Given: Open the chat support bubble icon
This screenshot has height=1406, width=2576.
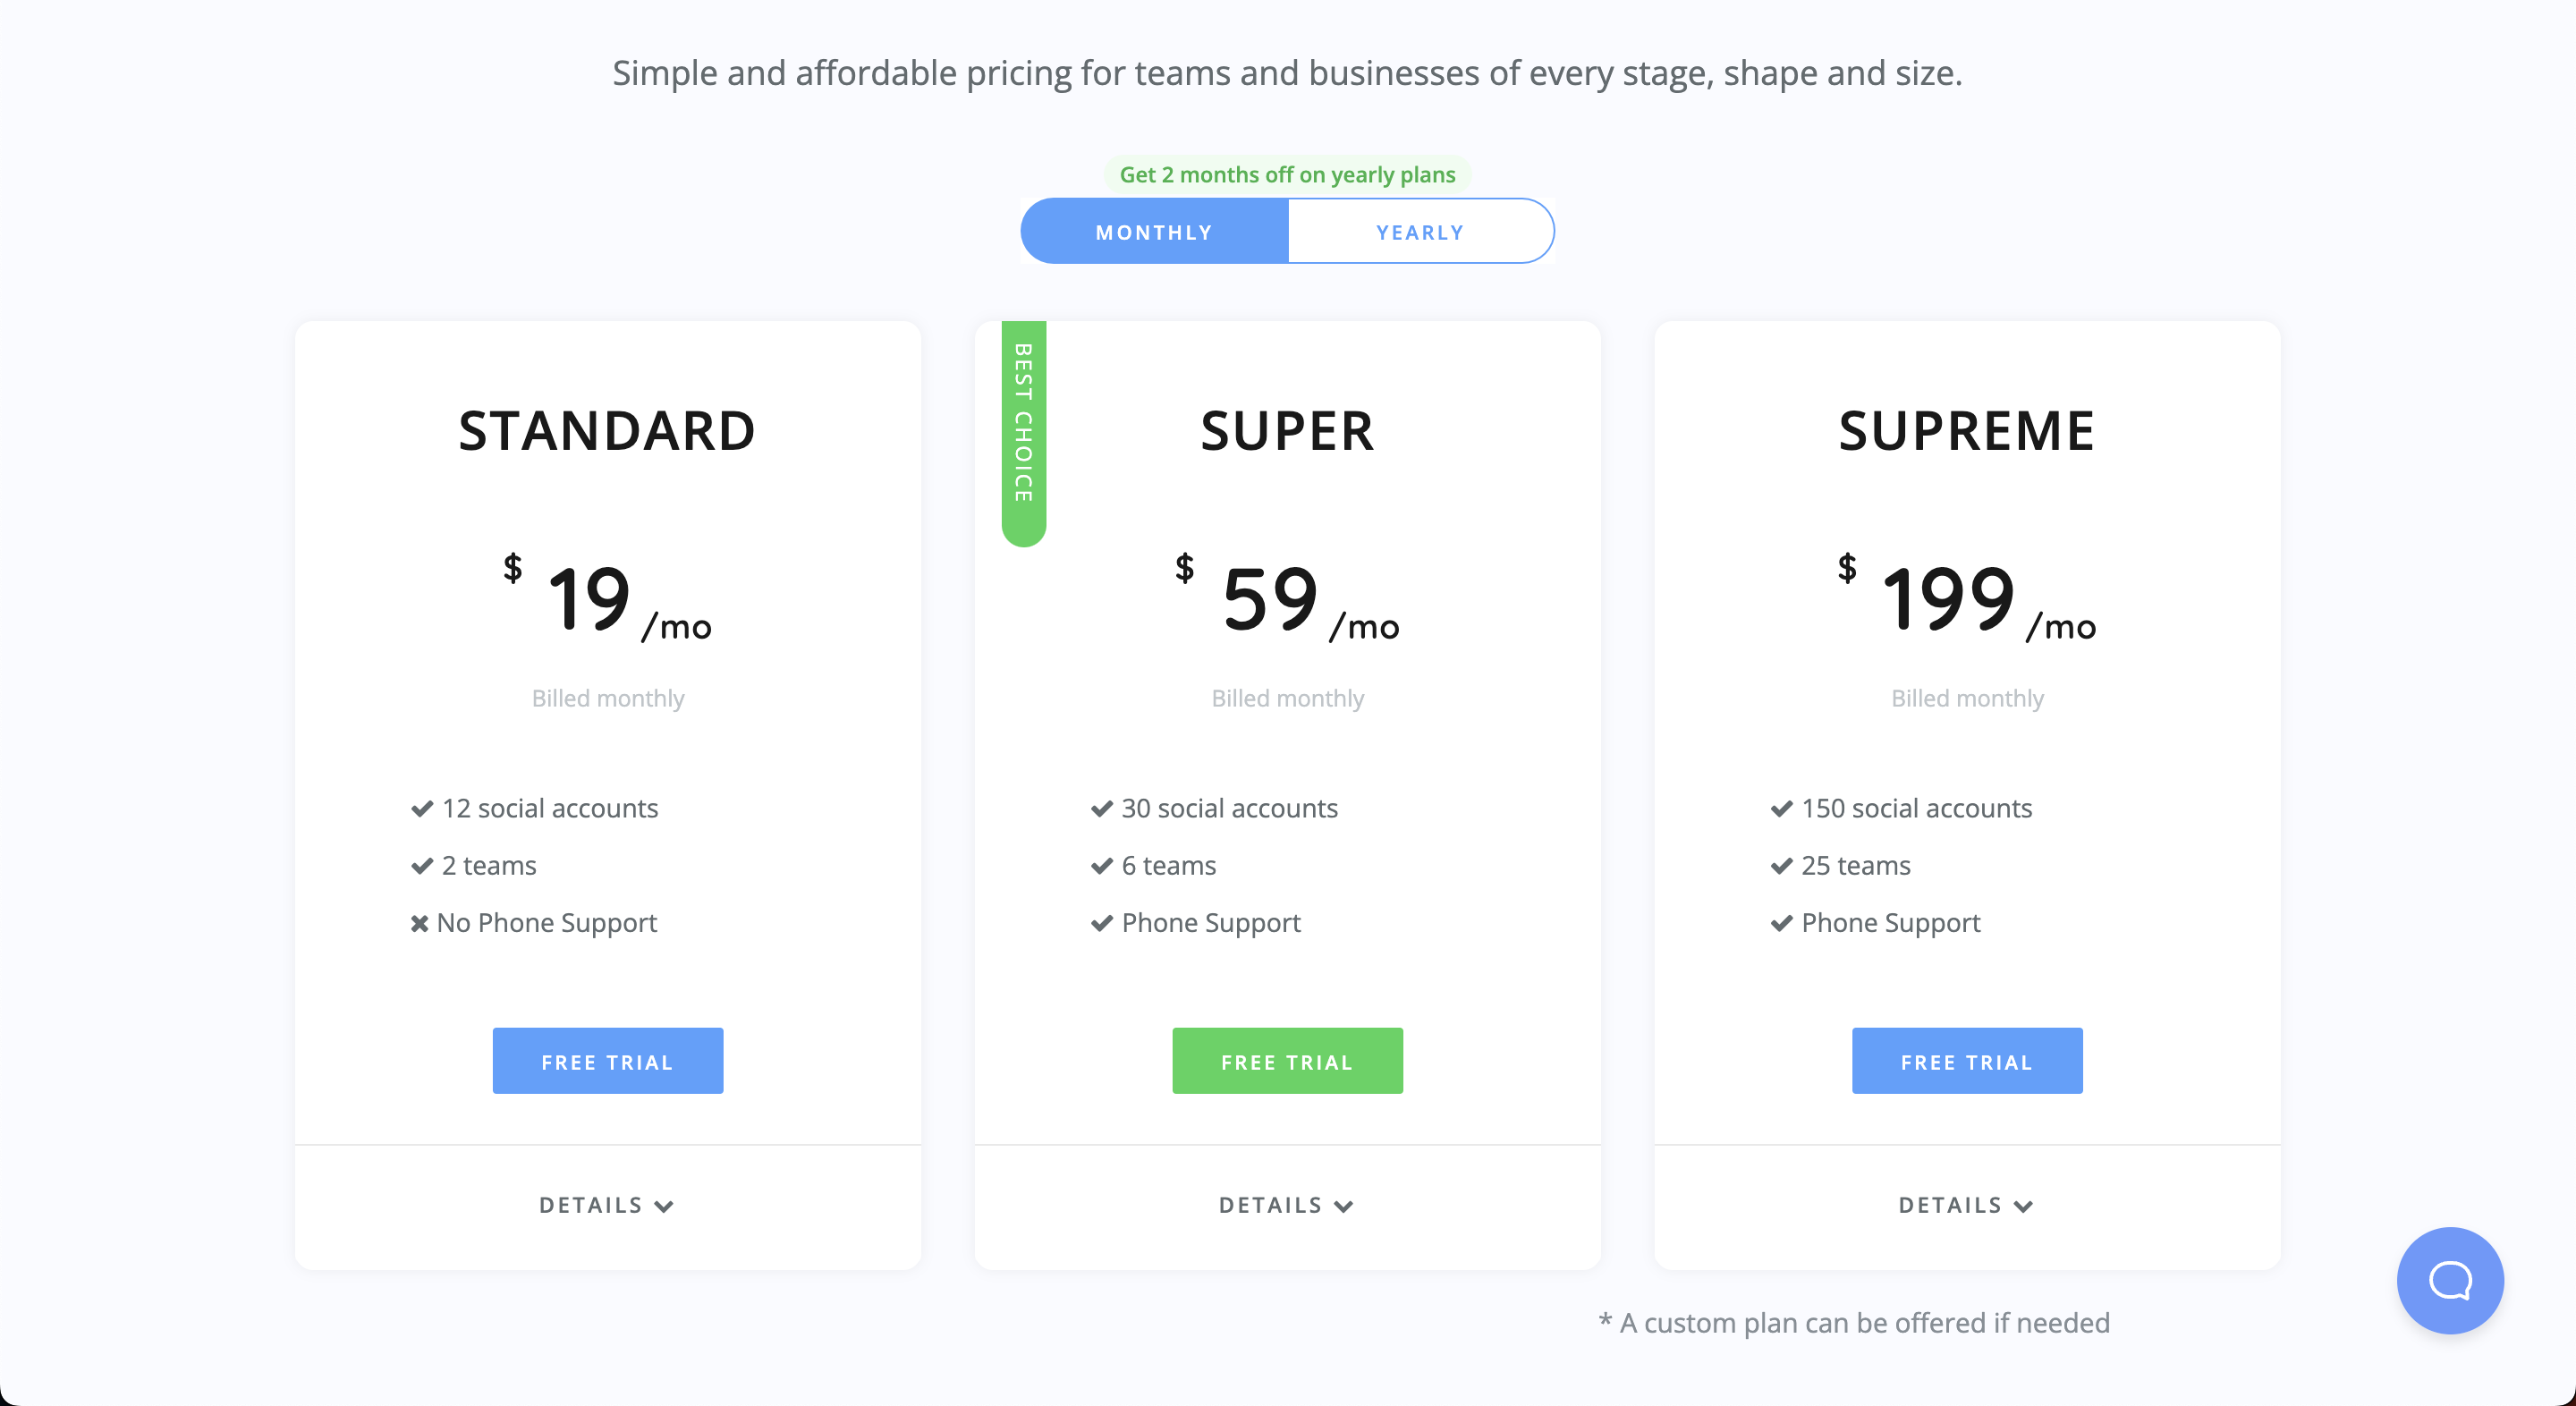Looking at the screenshot, I should pos(2449,1280).
